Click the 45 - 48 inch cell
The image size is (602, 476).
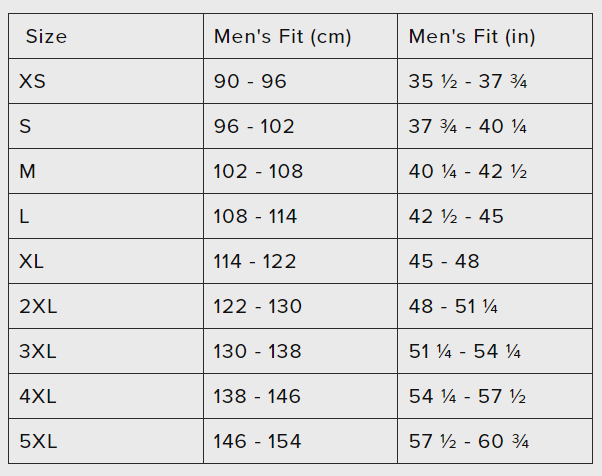coord(444,261)
